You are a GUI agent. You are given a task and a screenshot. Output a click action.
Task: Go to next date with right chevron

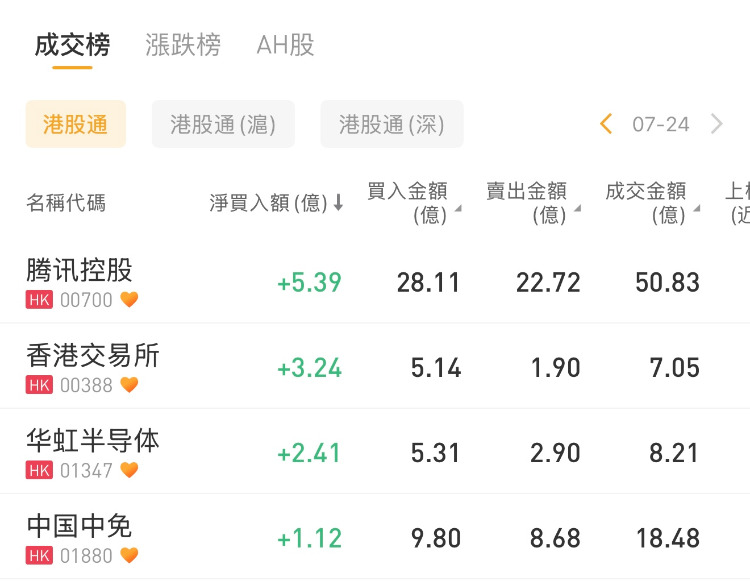[x=717, y=124]
